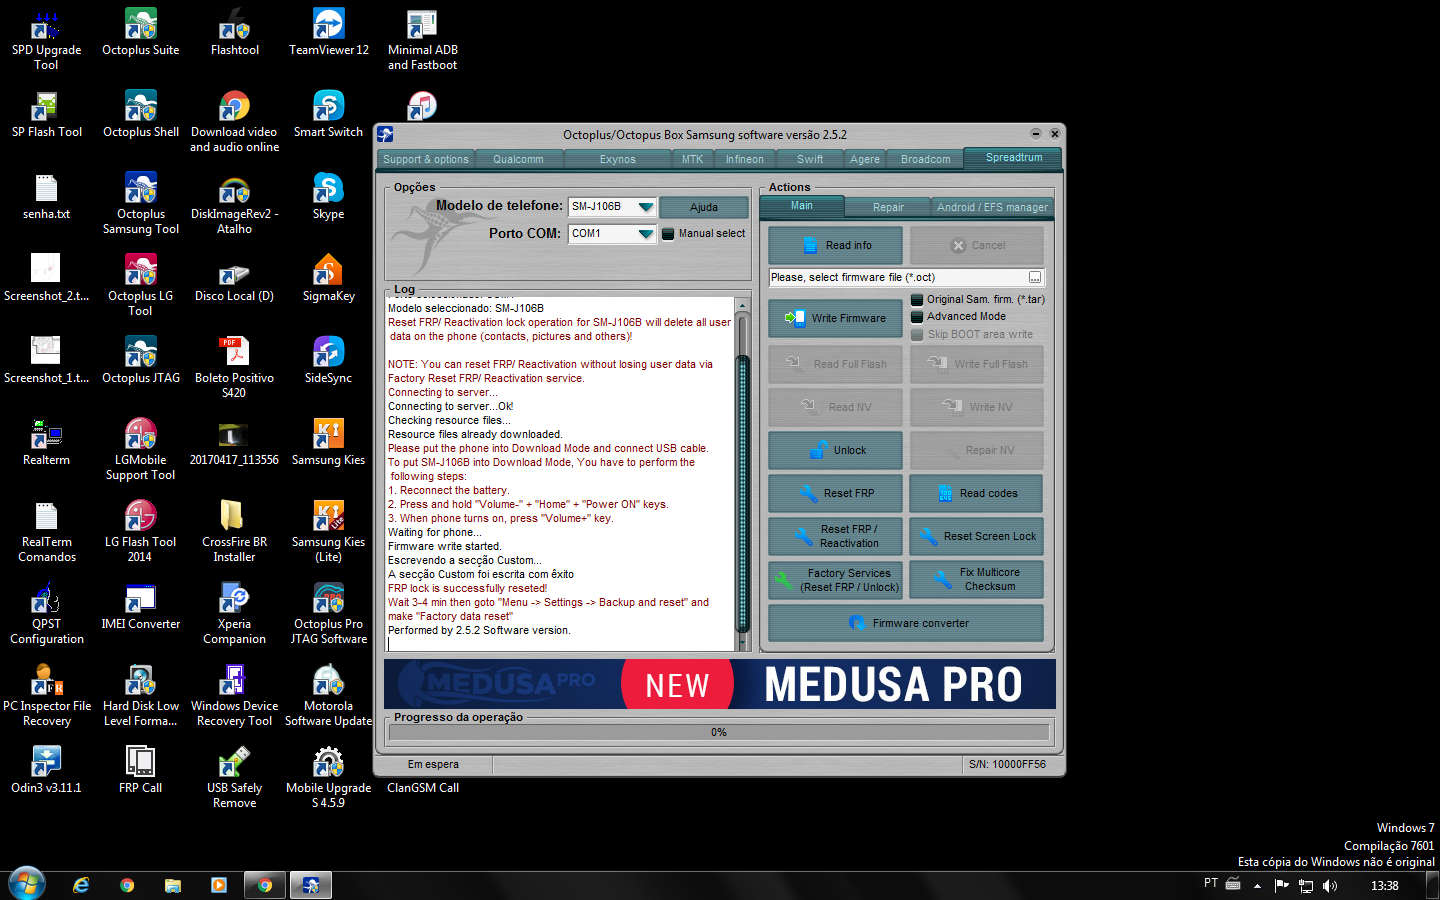Open Windows Start button

tap(27, 884)
